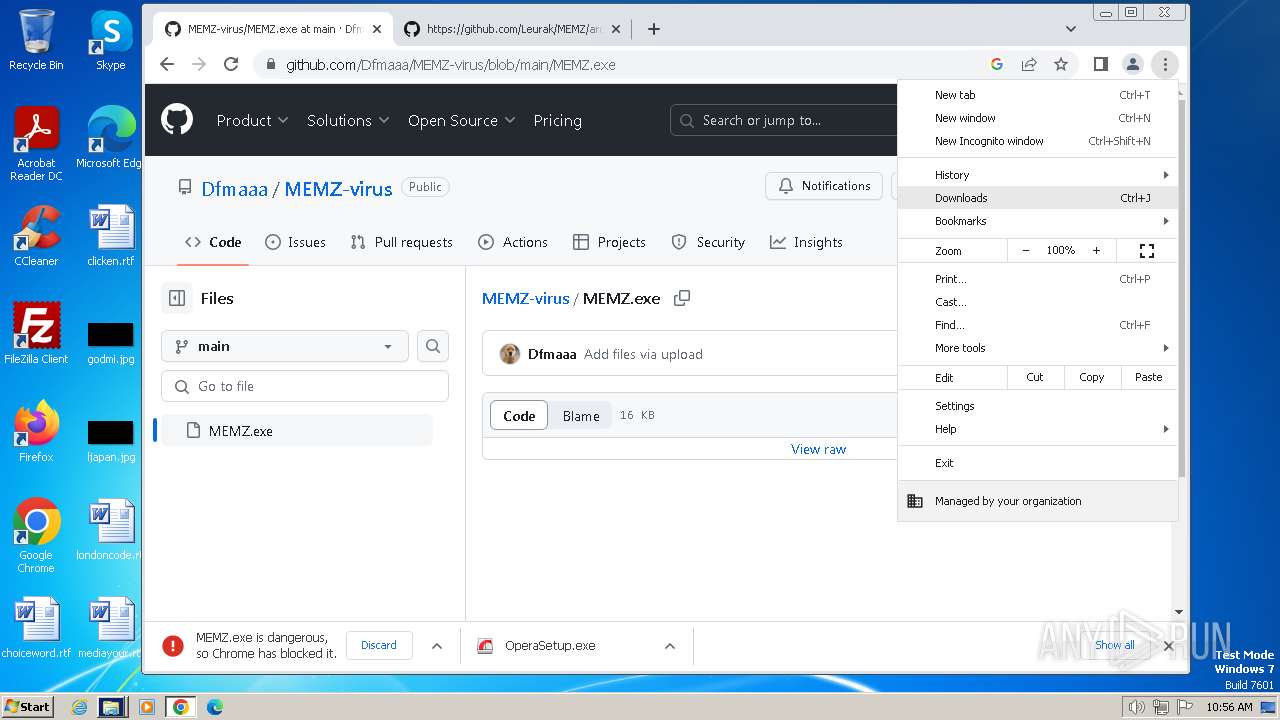Click the GitHub search box
The width and height of the screenshot is (1280, 720).
(783, 120)
